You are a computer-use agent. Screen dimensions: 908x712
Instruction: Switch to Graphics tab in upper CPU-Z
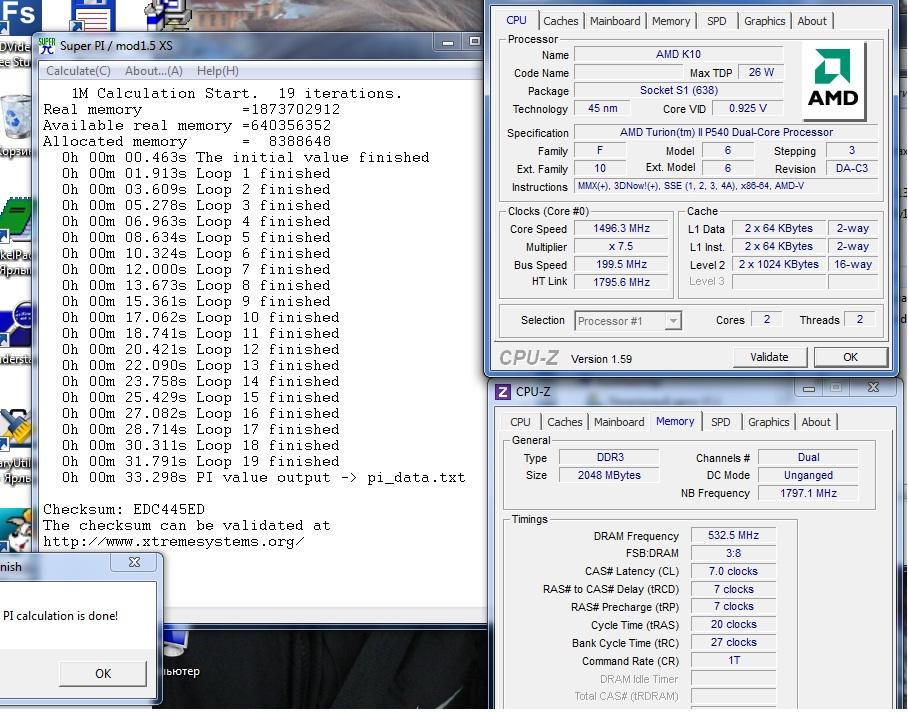pos(764,21)
